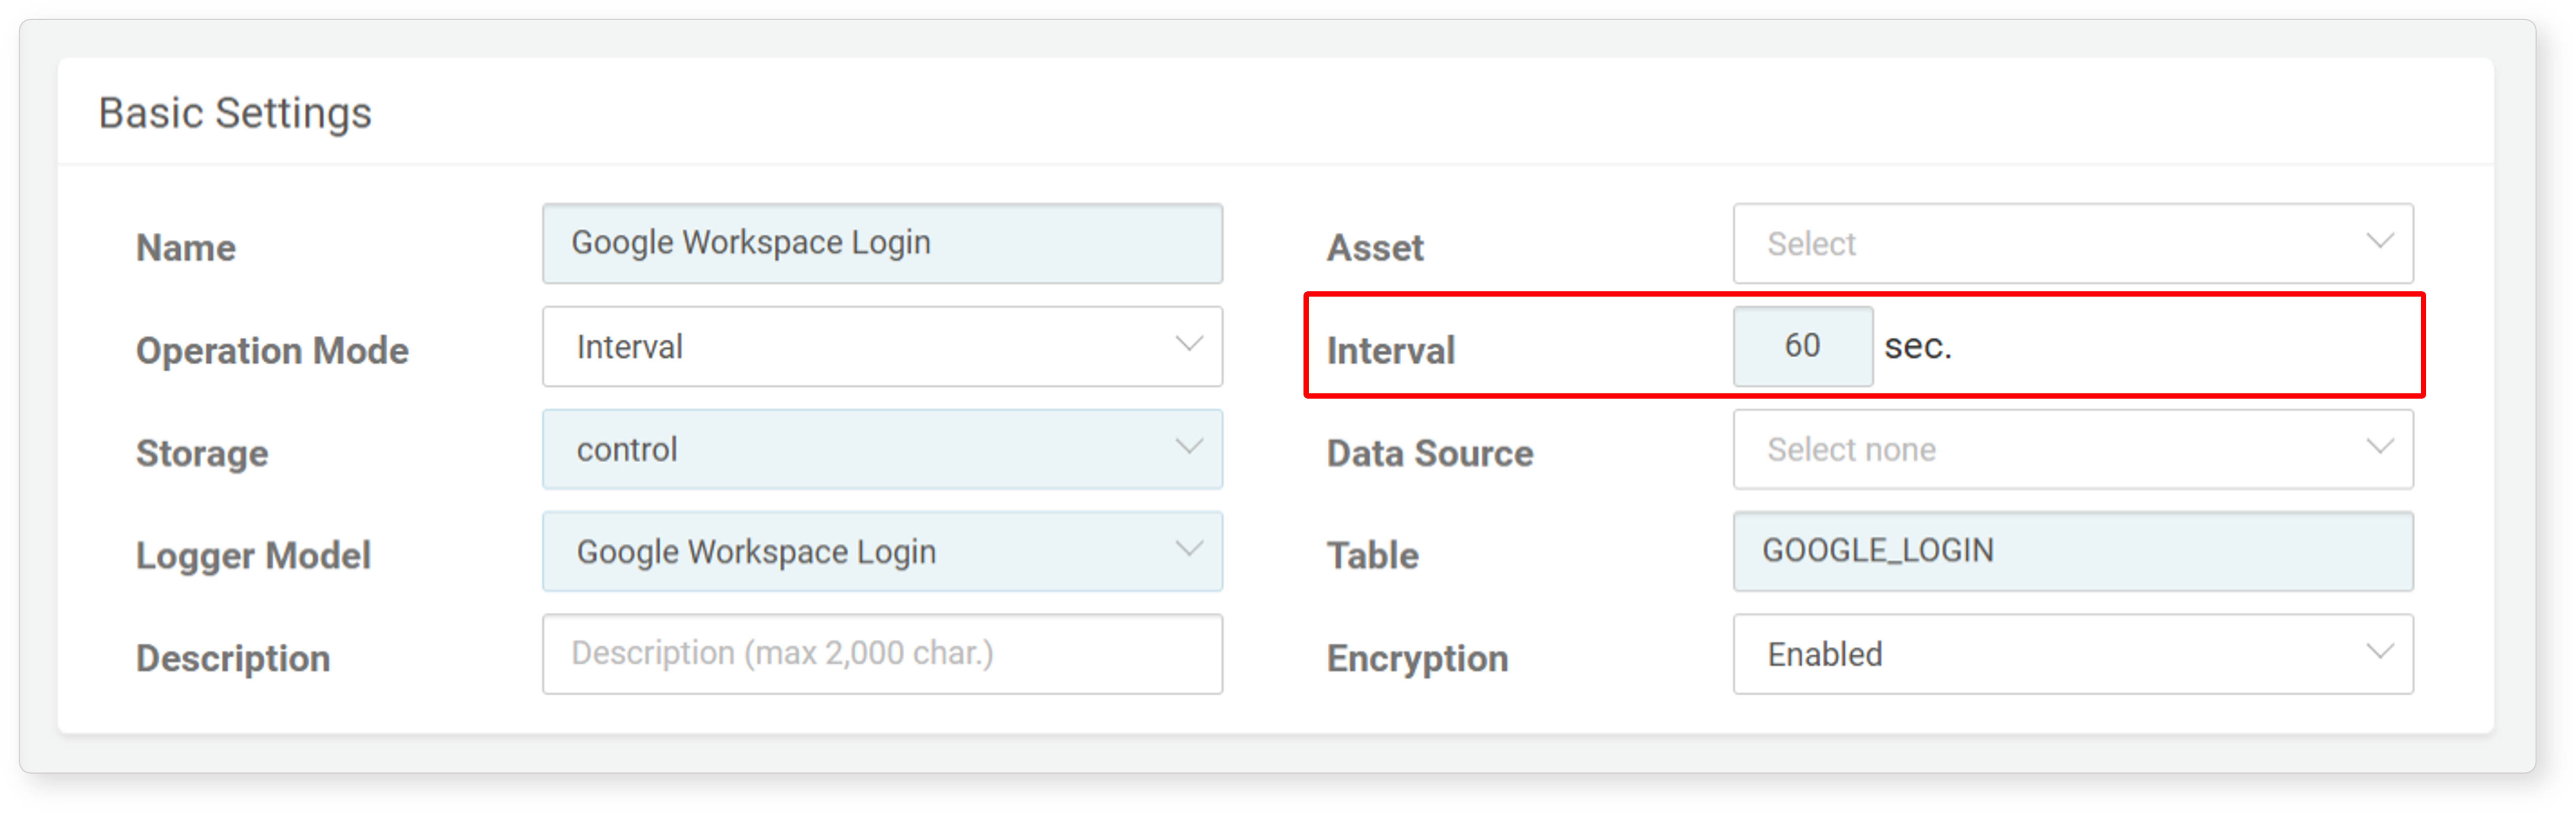Click the Description text field

pos(882,654)
